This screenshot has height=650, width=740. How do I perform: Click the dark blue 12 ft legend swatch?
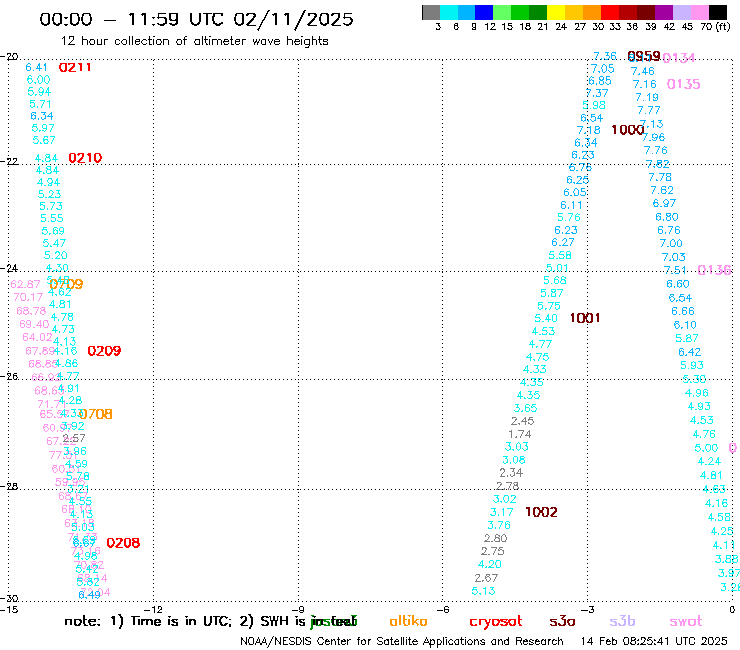point(484,12)
